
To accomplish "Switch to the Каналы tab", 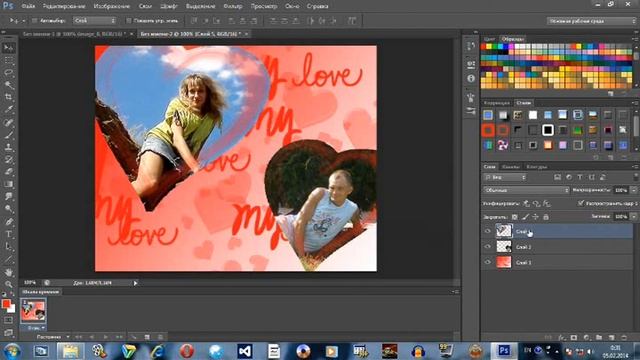I will (x=511, y=167).
